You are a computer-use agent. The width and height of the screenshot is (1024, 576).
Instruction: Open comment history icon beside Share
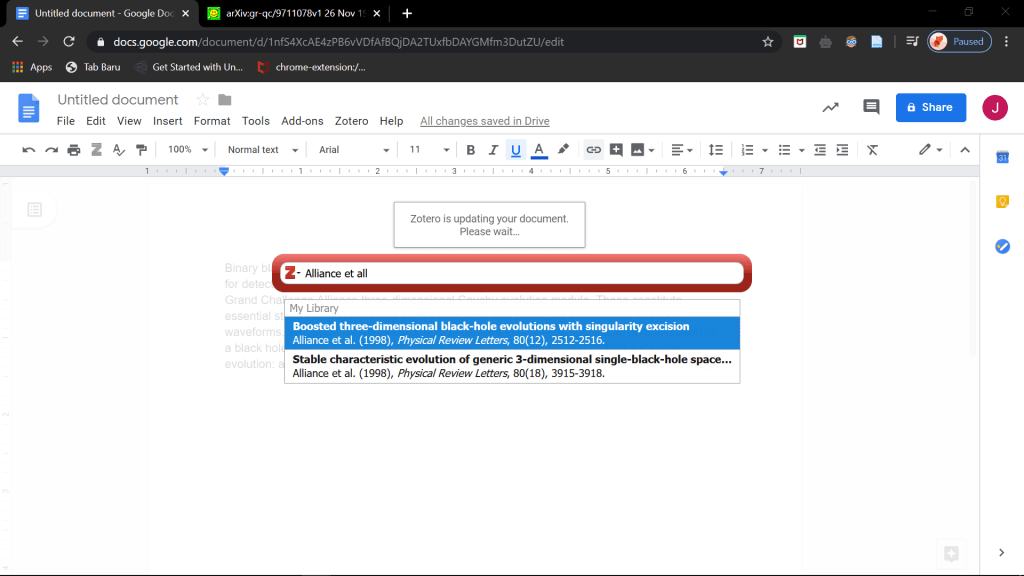pos(871,107)
